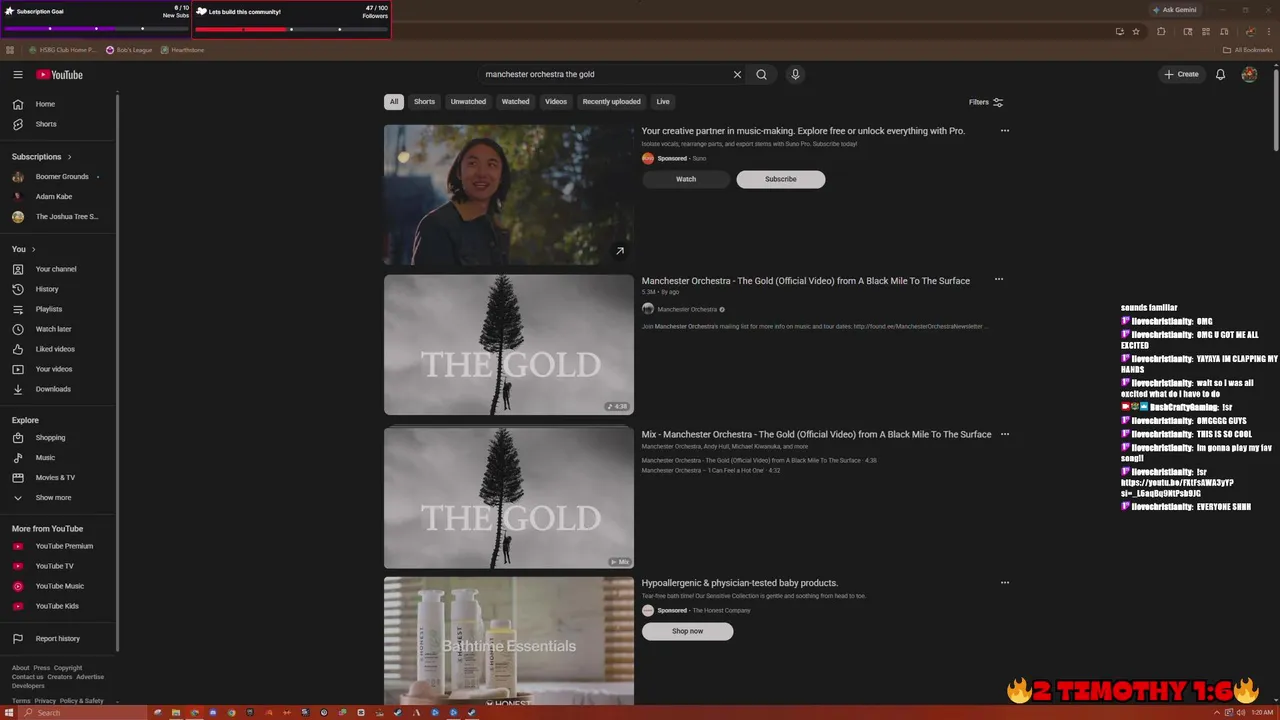Open the Hearthstone bookmark
Screen dimensions: 1280x720
point(182,50)
